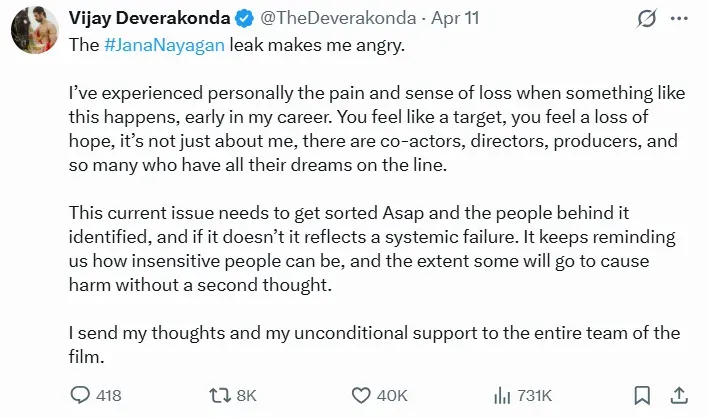Viewport: 708px width, 418px height.
Task: Click the reply speech bubble icon
Action: [x=81, y=395]
